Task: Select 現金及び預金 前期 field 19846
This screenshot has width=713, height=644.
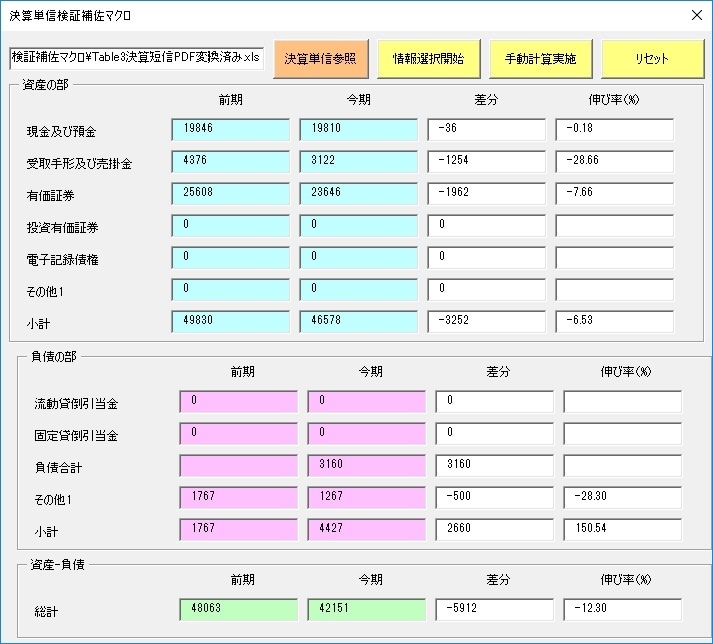Action: pyautogui.click(x=231, y=130)
